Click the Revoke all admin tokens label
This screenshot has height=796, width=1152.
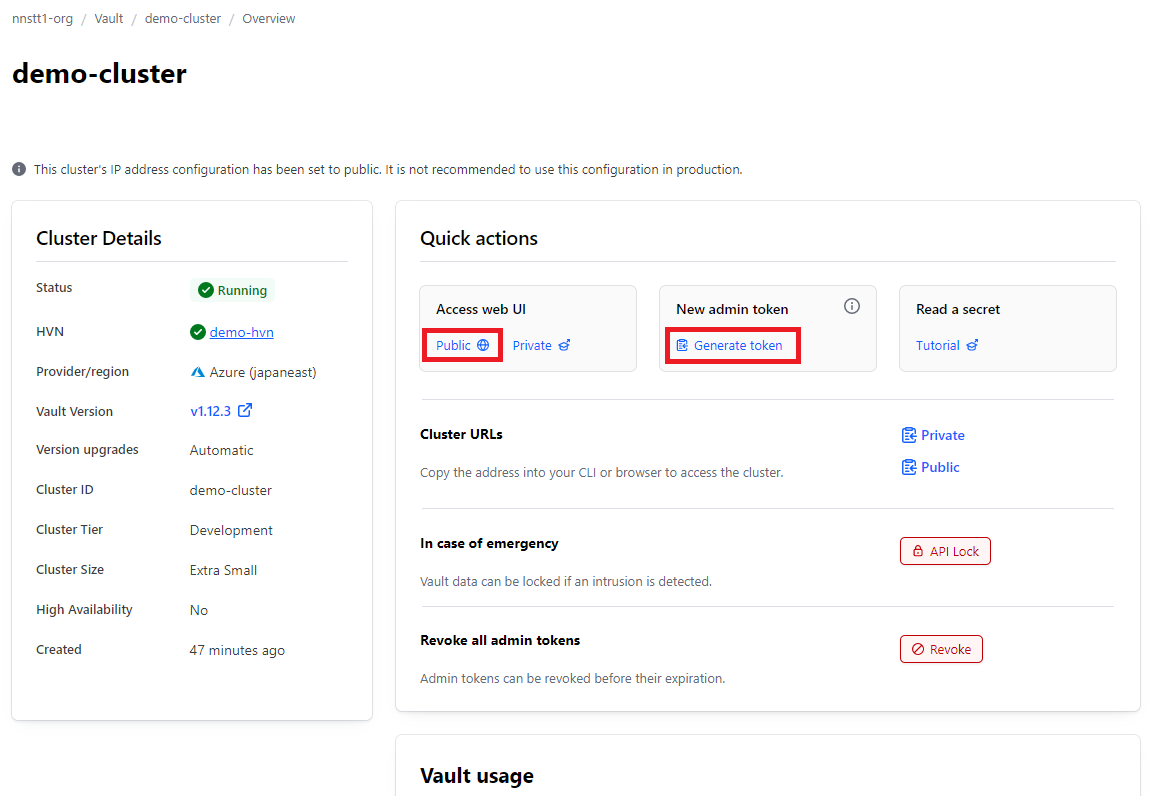click(x=500, y=640)
